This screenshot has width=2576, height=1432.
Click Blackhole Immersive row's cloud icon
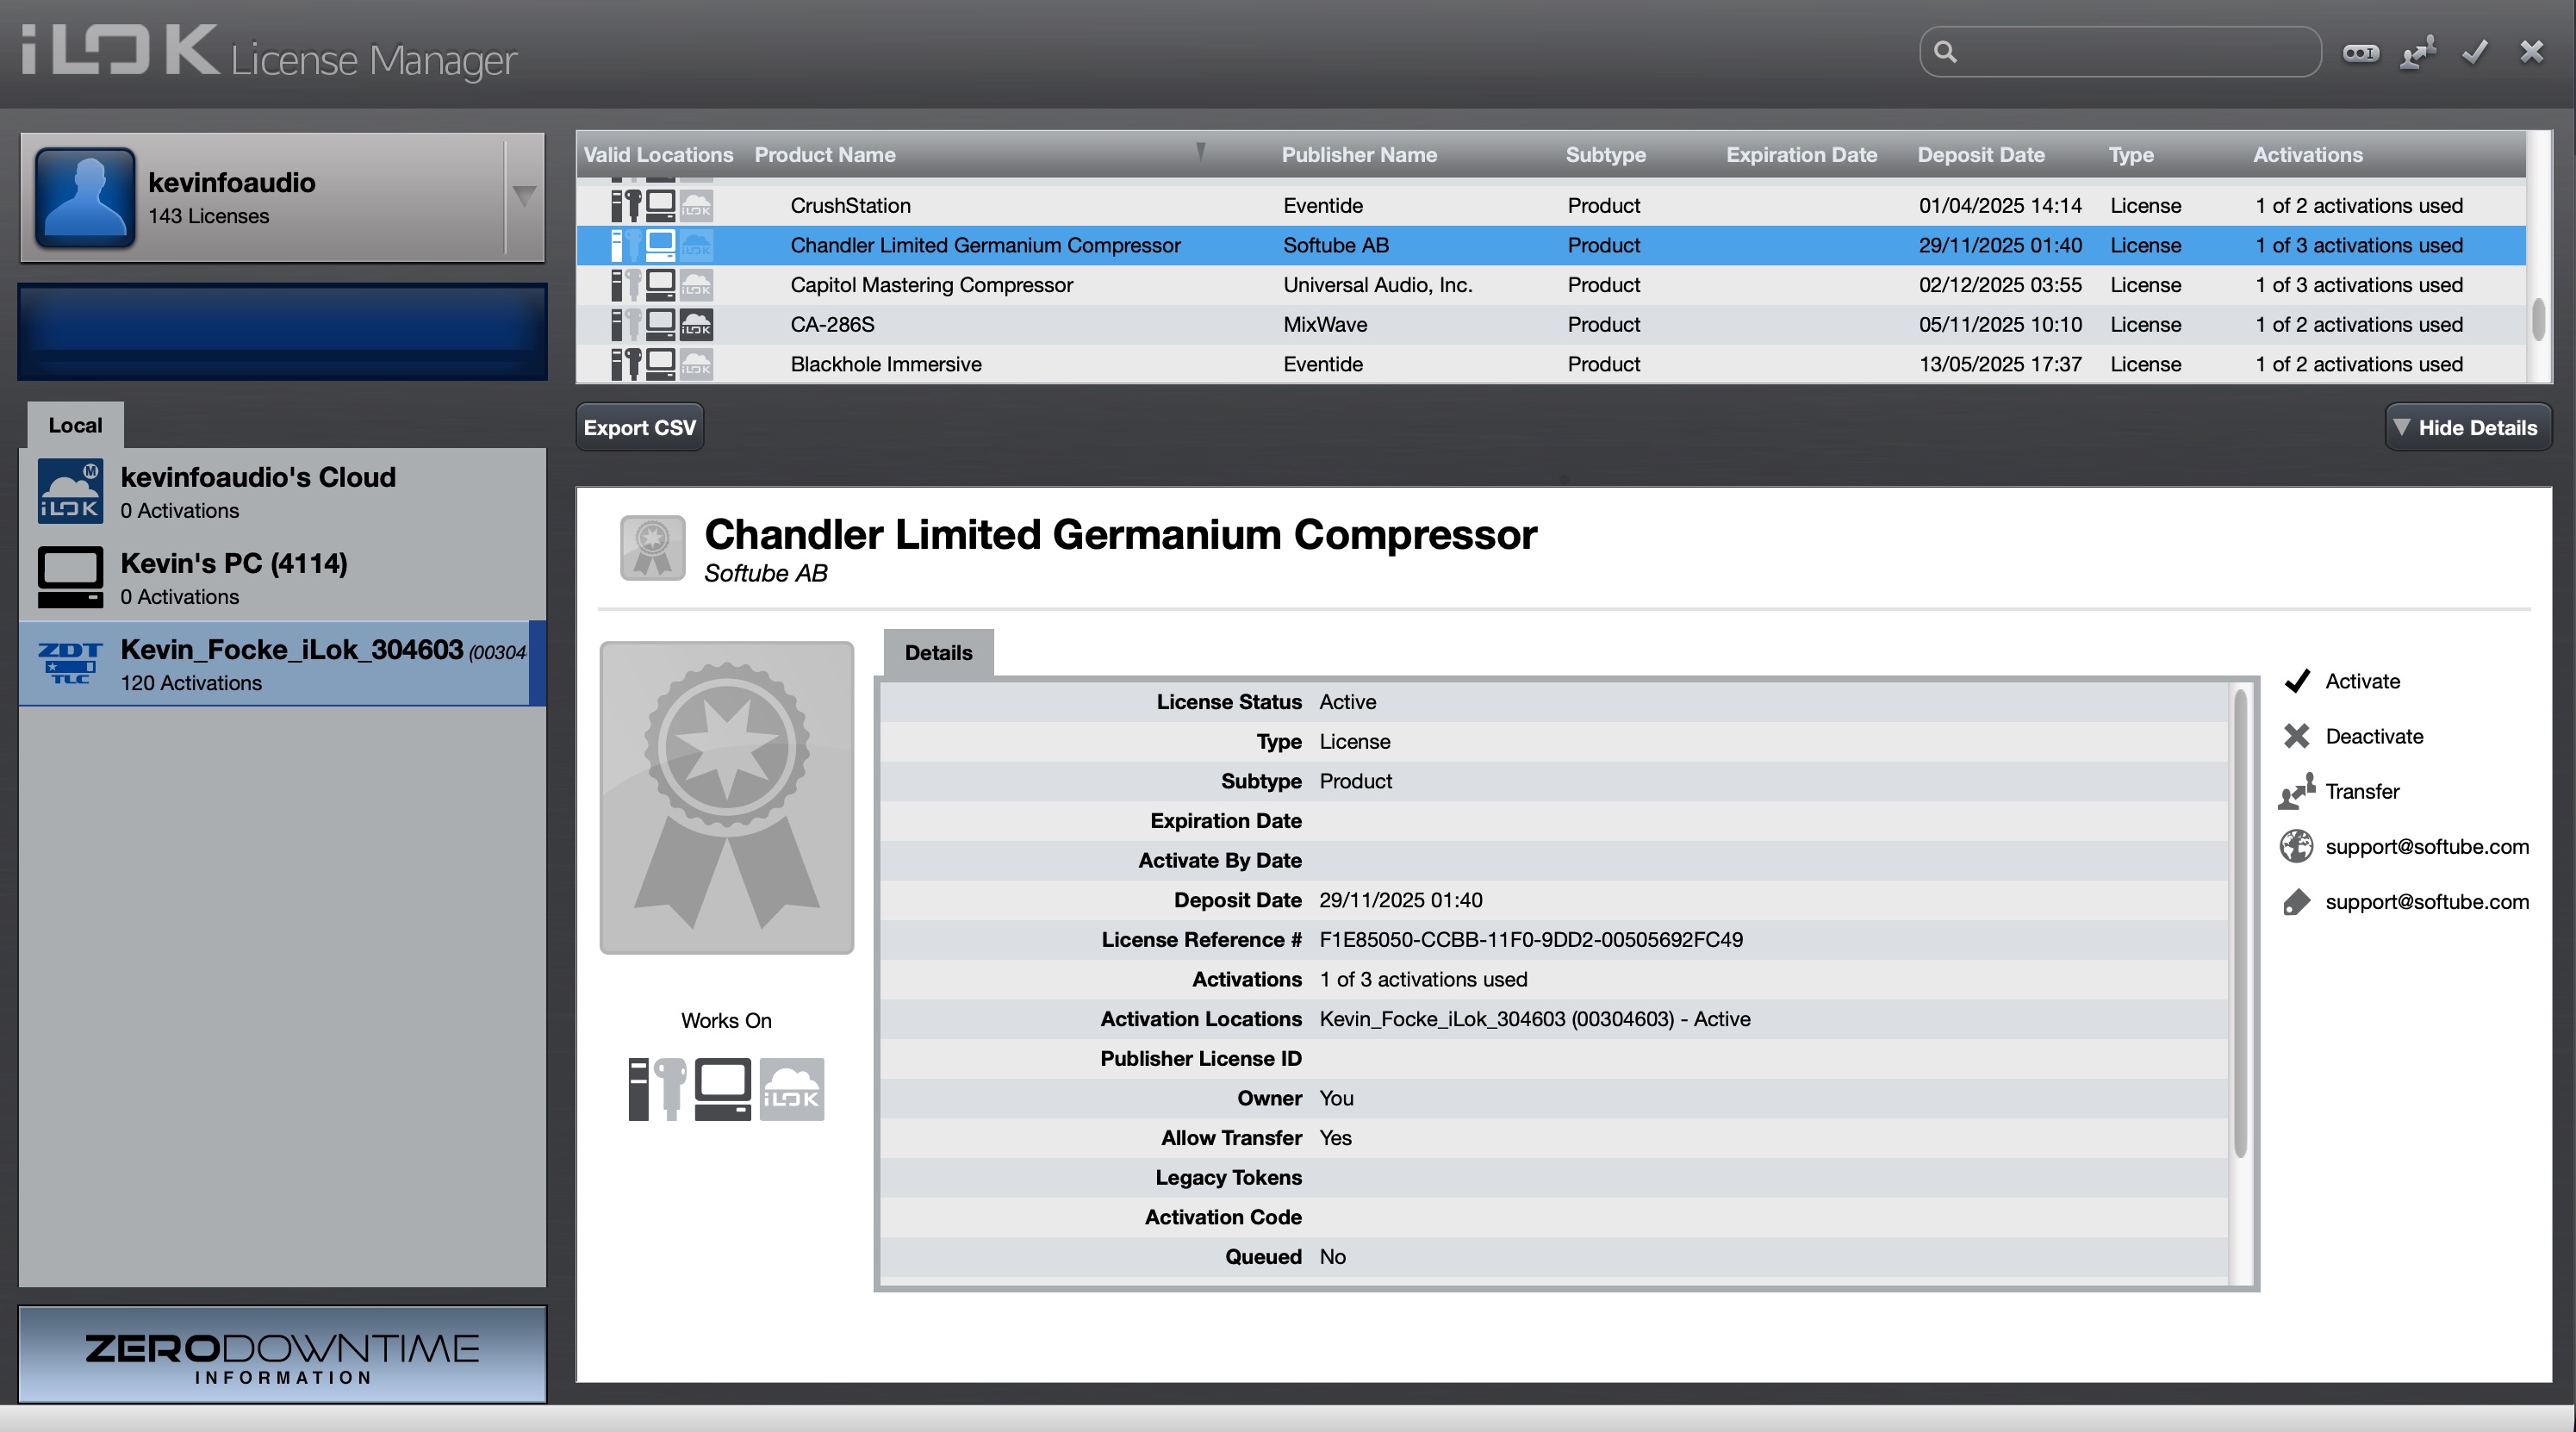tap(697, 364)
